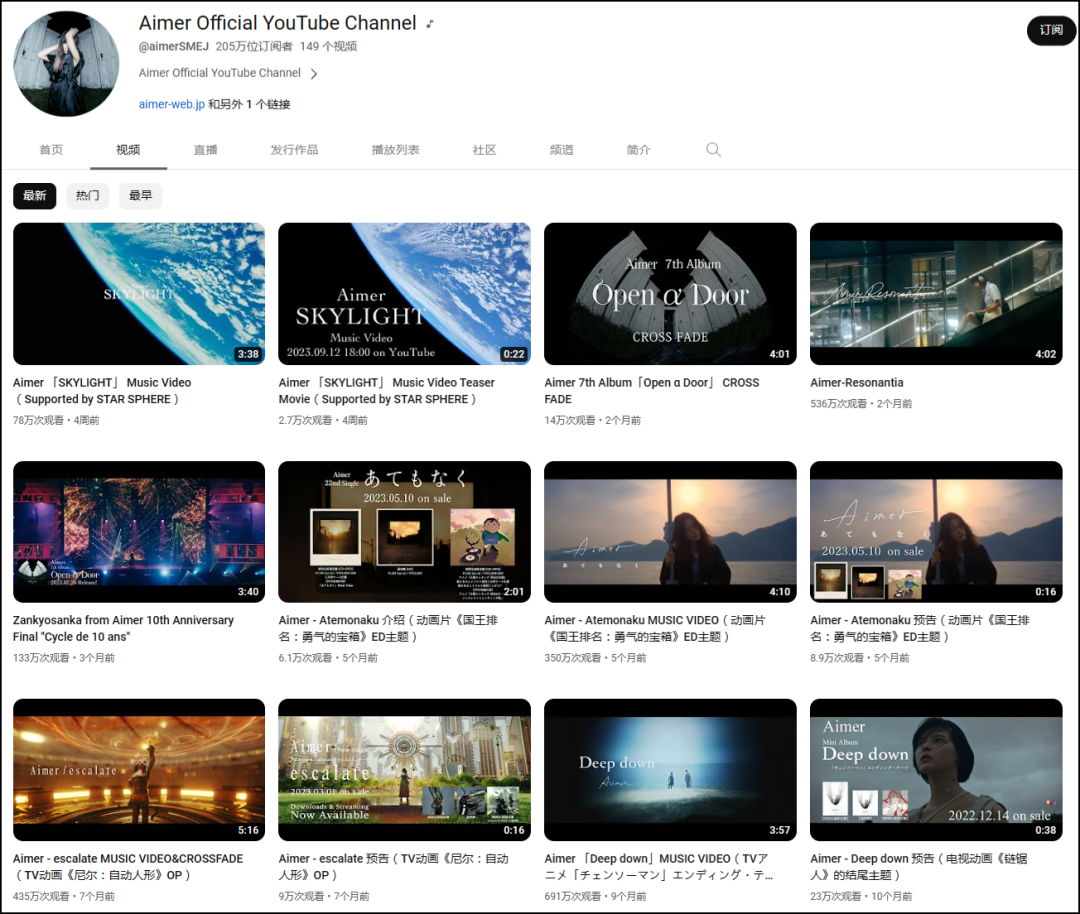This screenshot has width=1080, height=914.
Task: Play the Zankyosanka live video thumbnail
Action: tap(139, 532)
